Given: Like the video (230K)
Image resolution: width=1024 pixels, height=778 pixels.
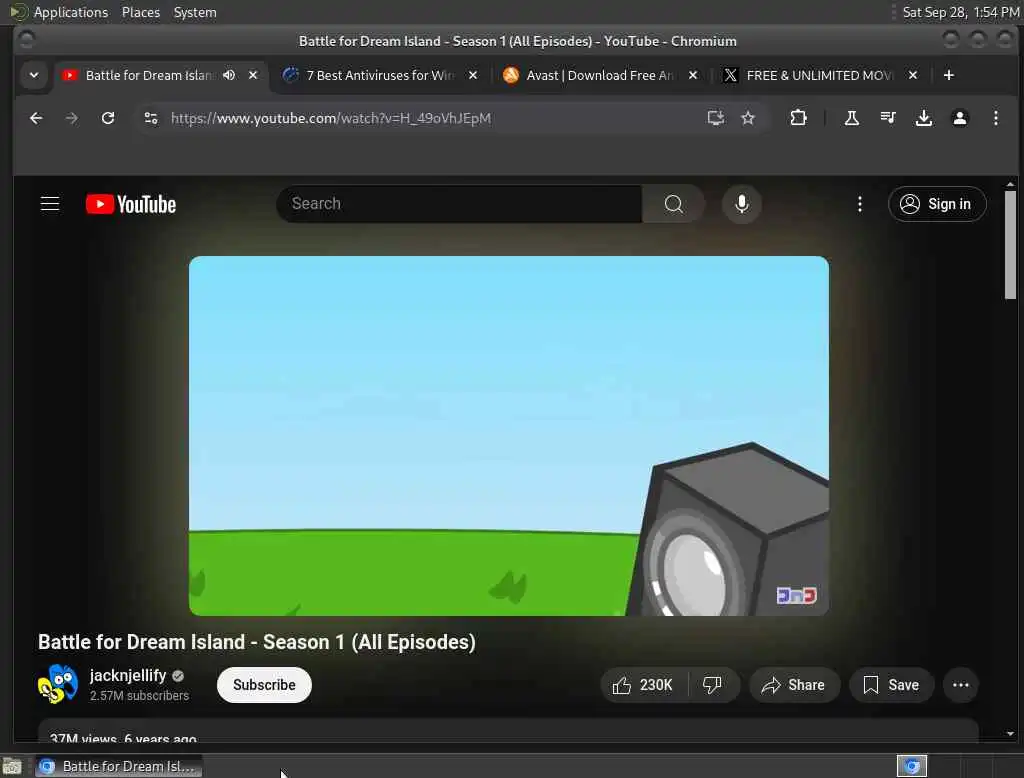Looking at the screenshot, I should tap(643, 685).
